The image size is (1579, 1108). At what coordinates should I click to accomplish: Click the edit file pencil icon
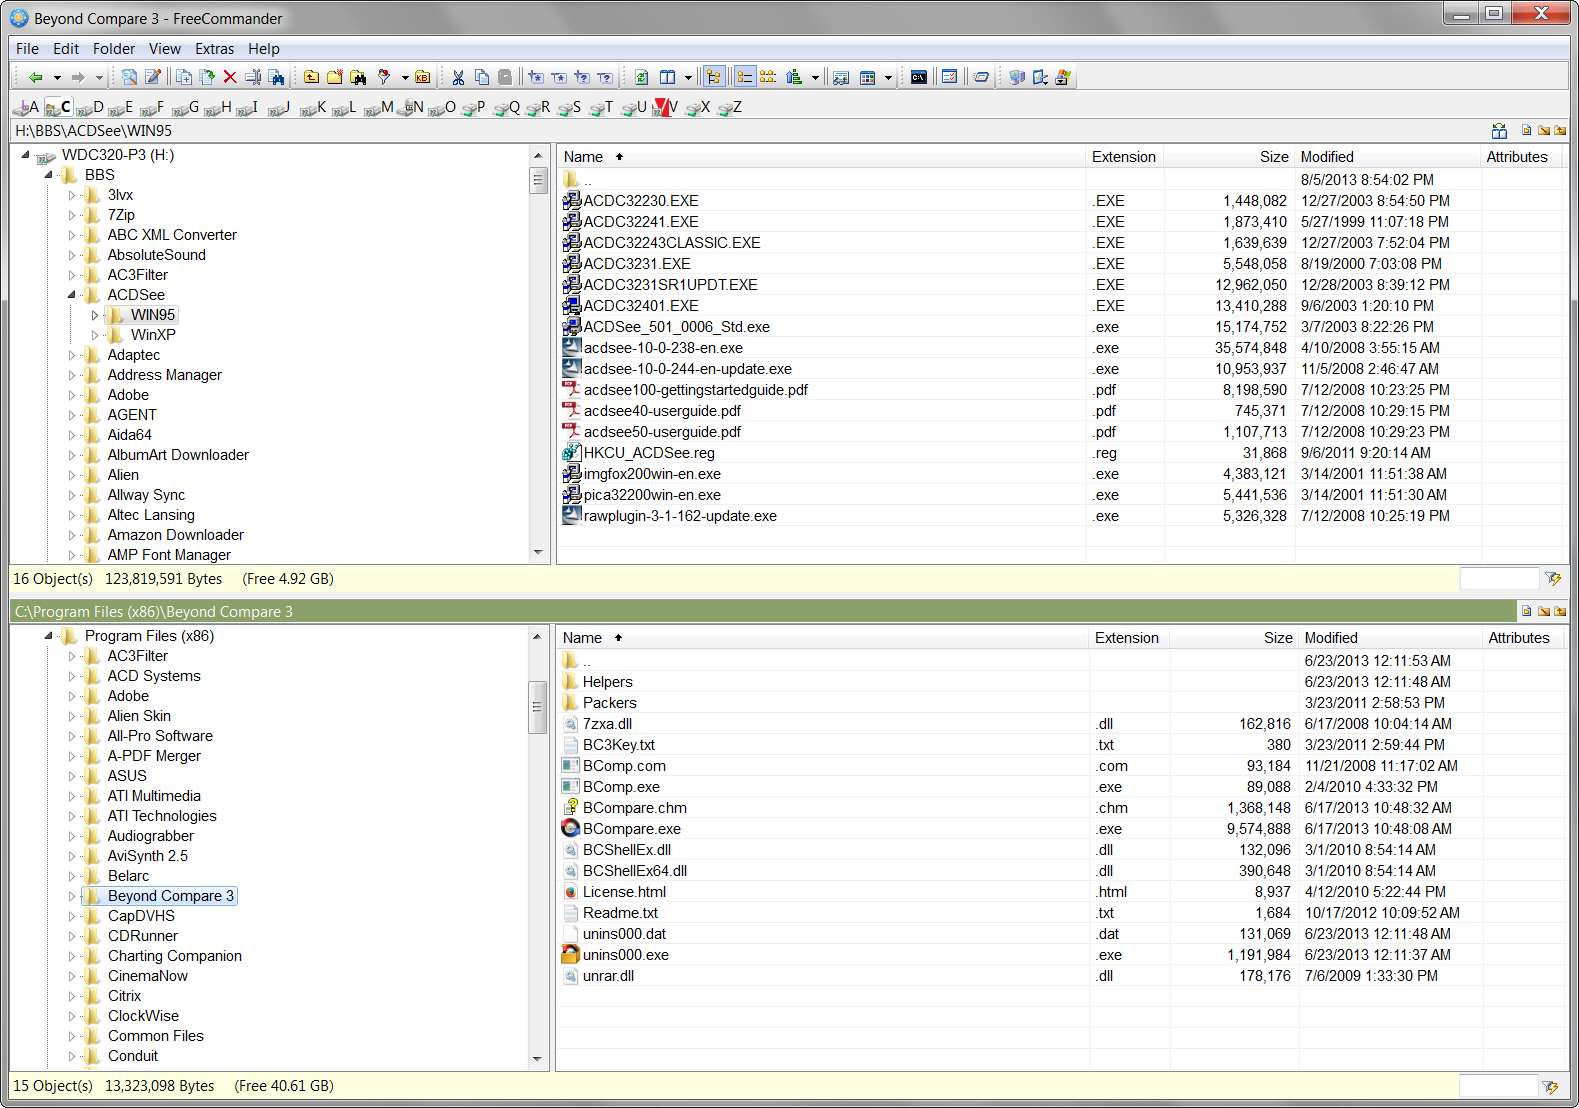point(152,77)
